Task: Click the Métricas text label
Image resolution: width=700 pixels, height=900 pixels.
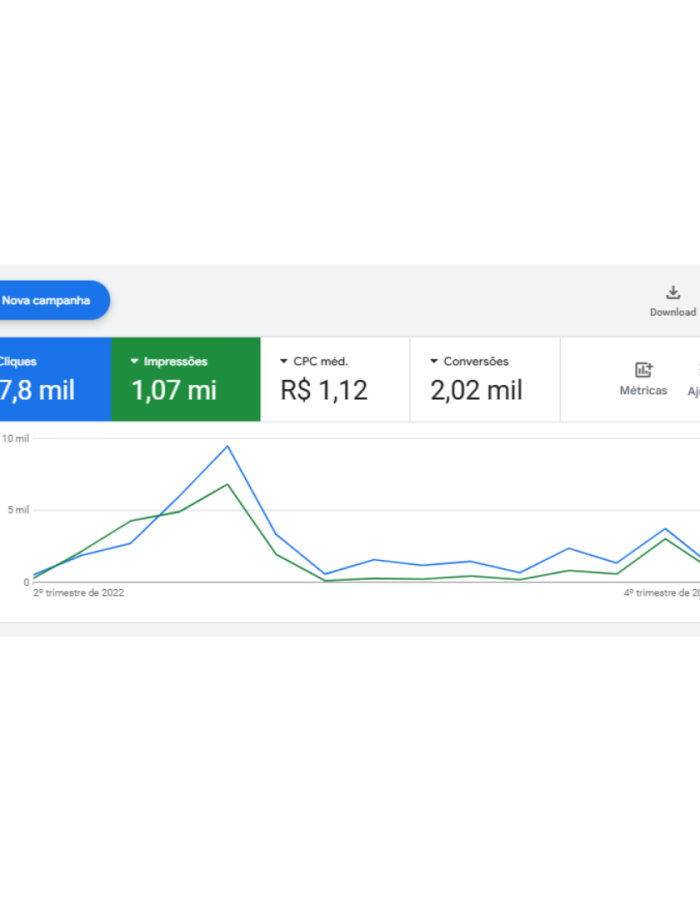Action: (643, 391)
